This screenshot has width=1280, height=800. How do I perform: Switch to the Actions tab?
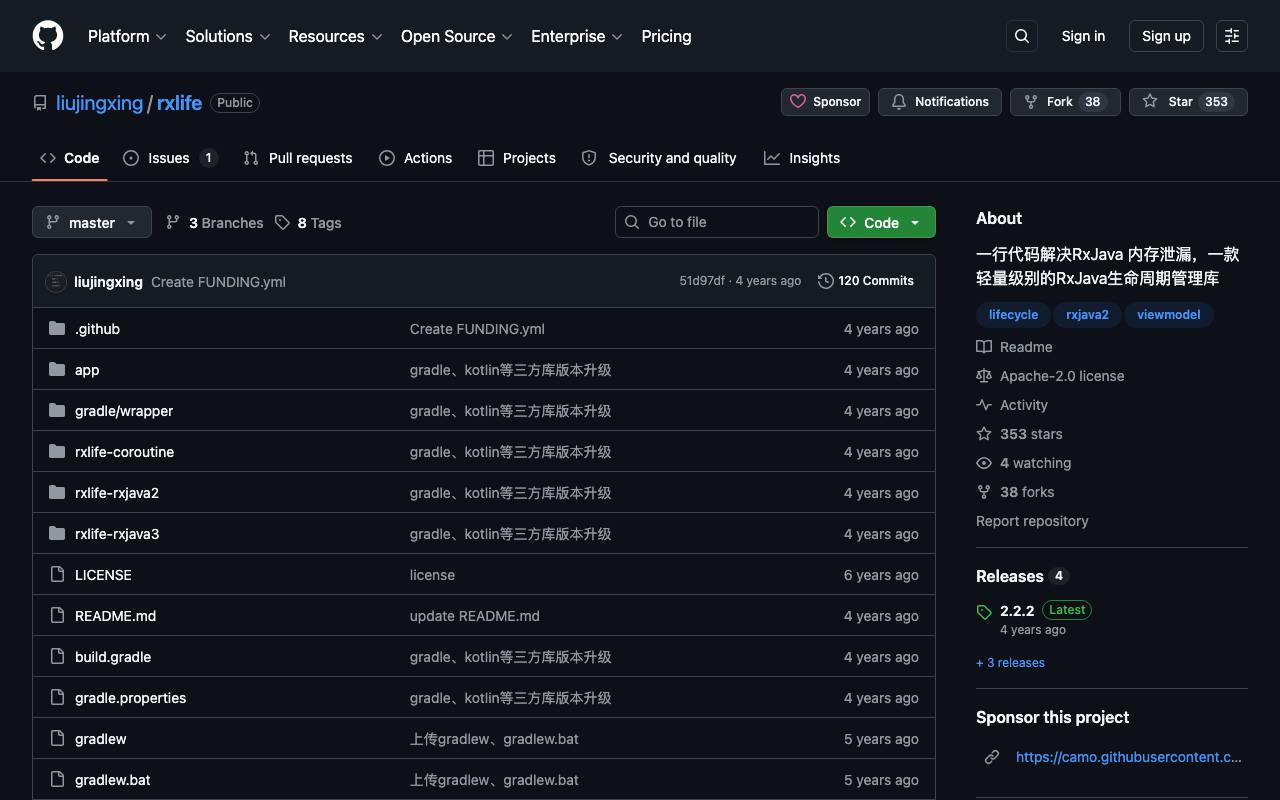(x=415, y=158)
